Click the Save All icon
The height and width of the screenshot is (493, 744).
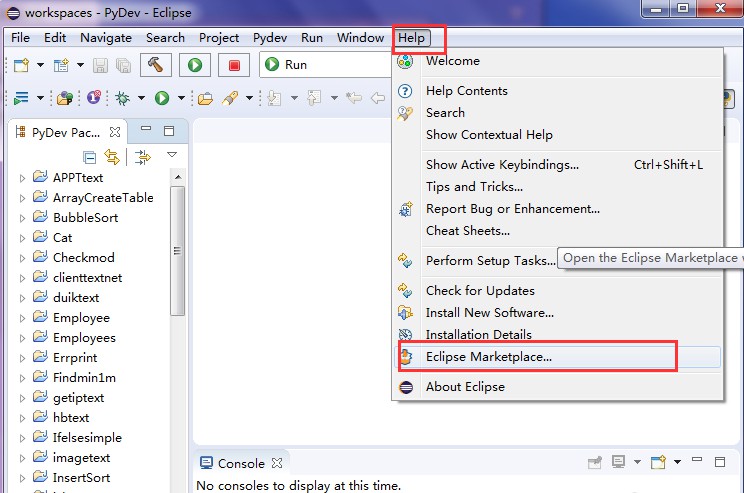[x=123, y=65]
